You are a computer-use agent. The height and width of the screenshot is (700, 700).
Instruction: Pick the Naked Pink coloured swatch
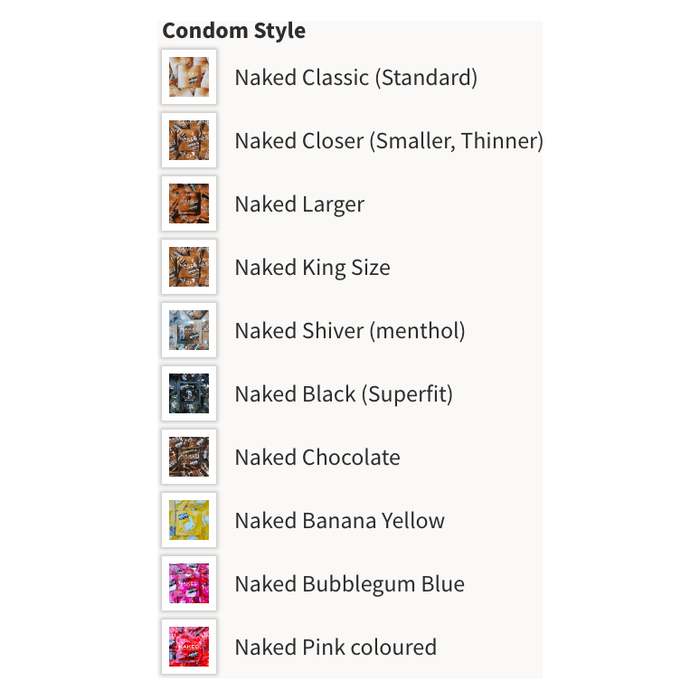pos(189,647)
